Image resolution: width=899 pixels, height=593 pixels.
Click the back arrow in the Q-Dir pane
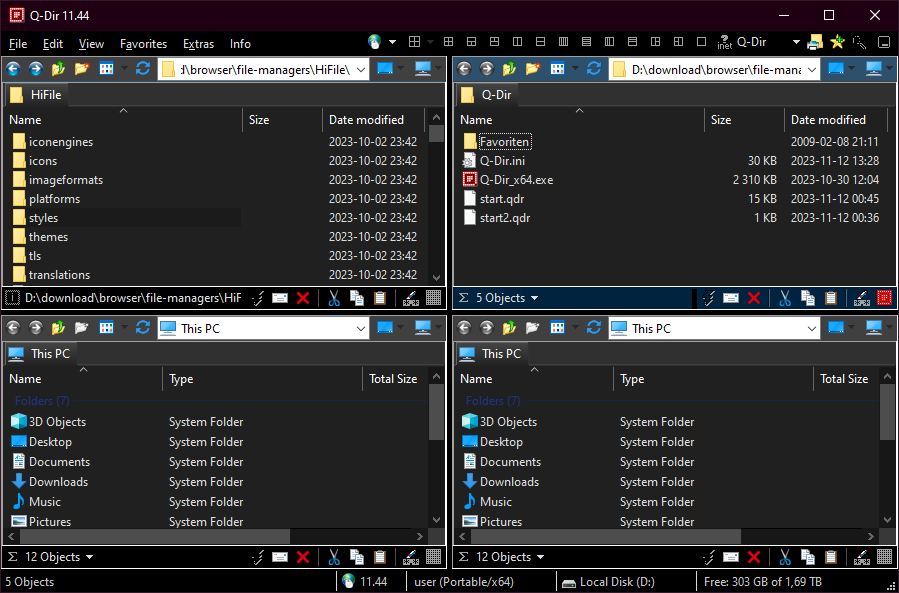coord(464,69)
